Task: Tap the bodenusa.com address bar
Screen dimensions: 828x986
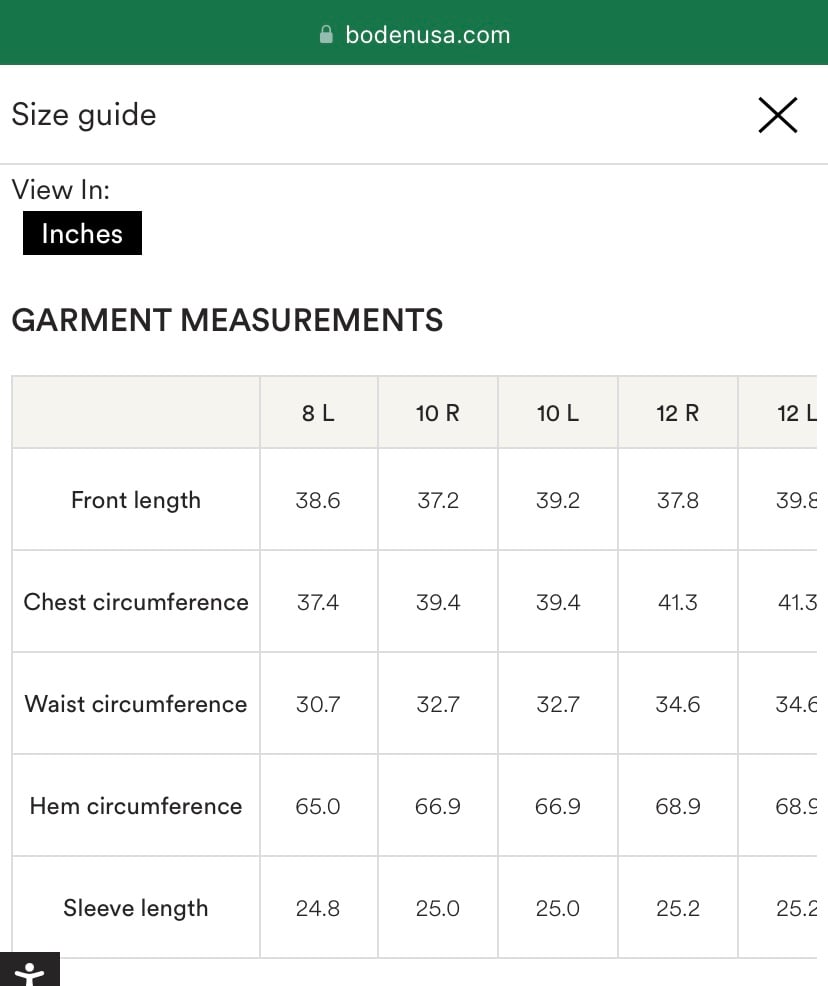Action: click(415, 35)
